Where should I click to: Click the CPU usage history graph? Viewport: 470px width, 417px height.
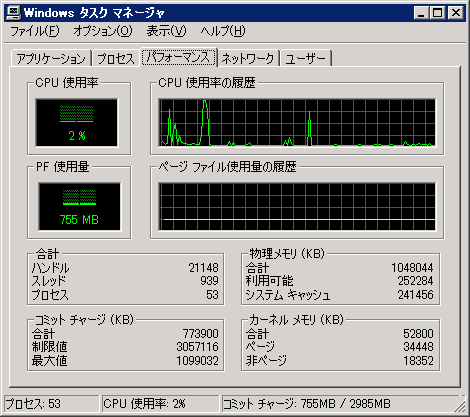pyautogui.click(x=297, y=122)
